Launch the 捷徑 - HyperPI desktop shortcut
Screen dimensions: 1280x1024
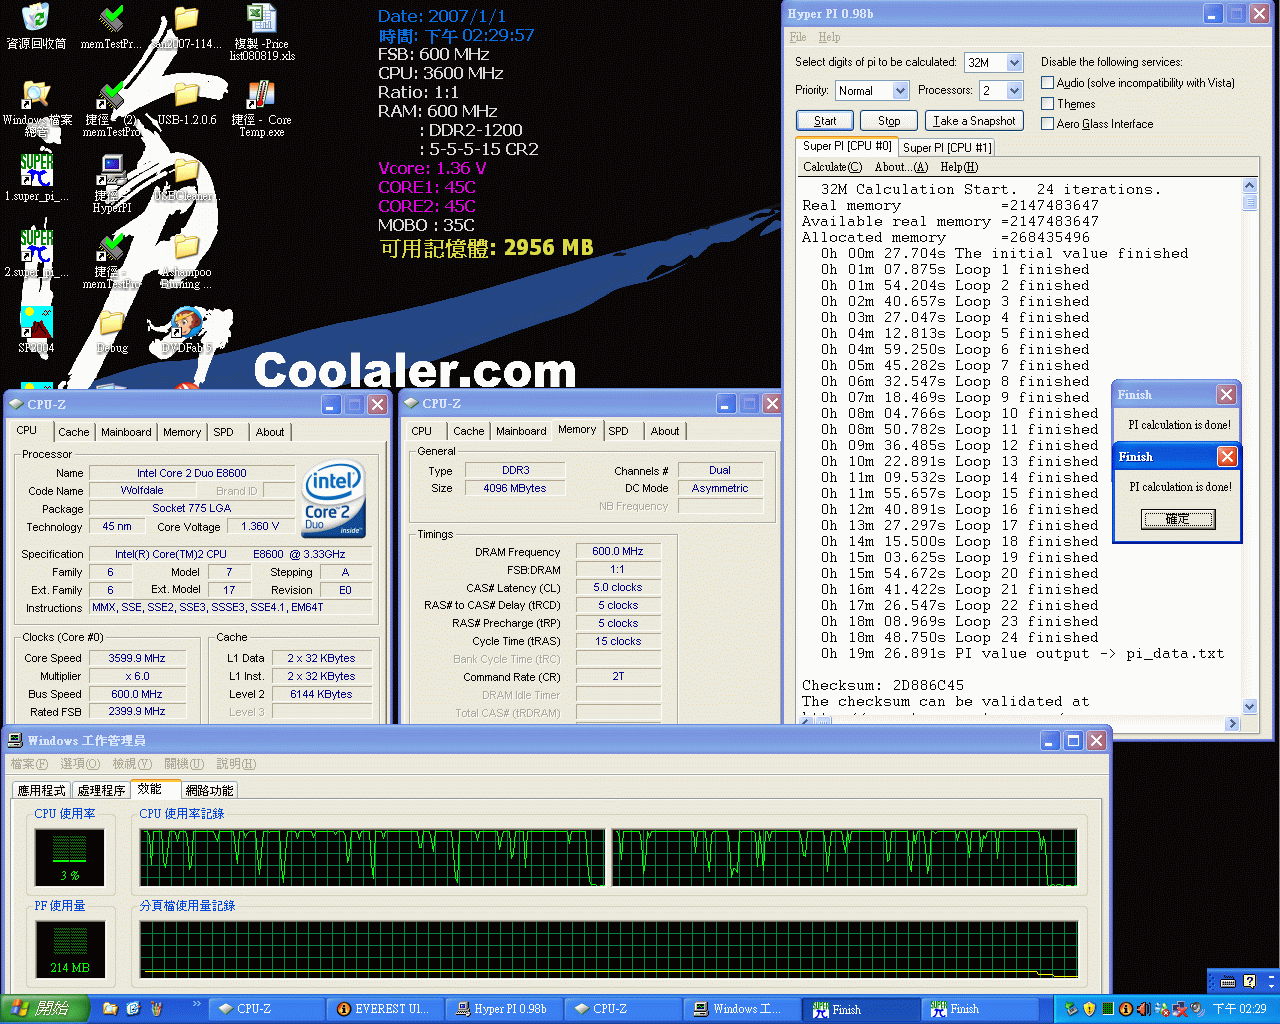coord(111,183)
